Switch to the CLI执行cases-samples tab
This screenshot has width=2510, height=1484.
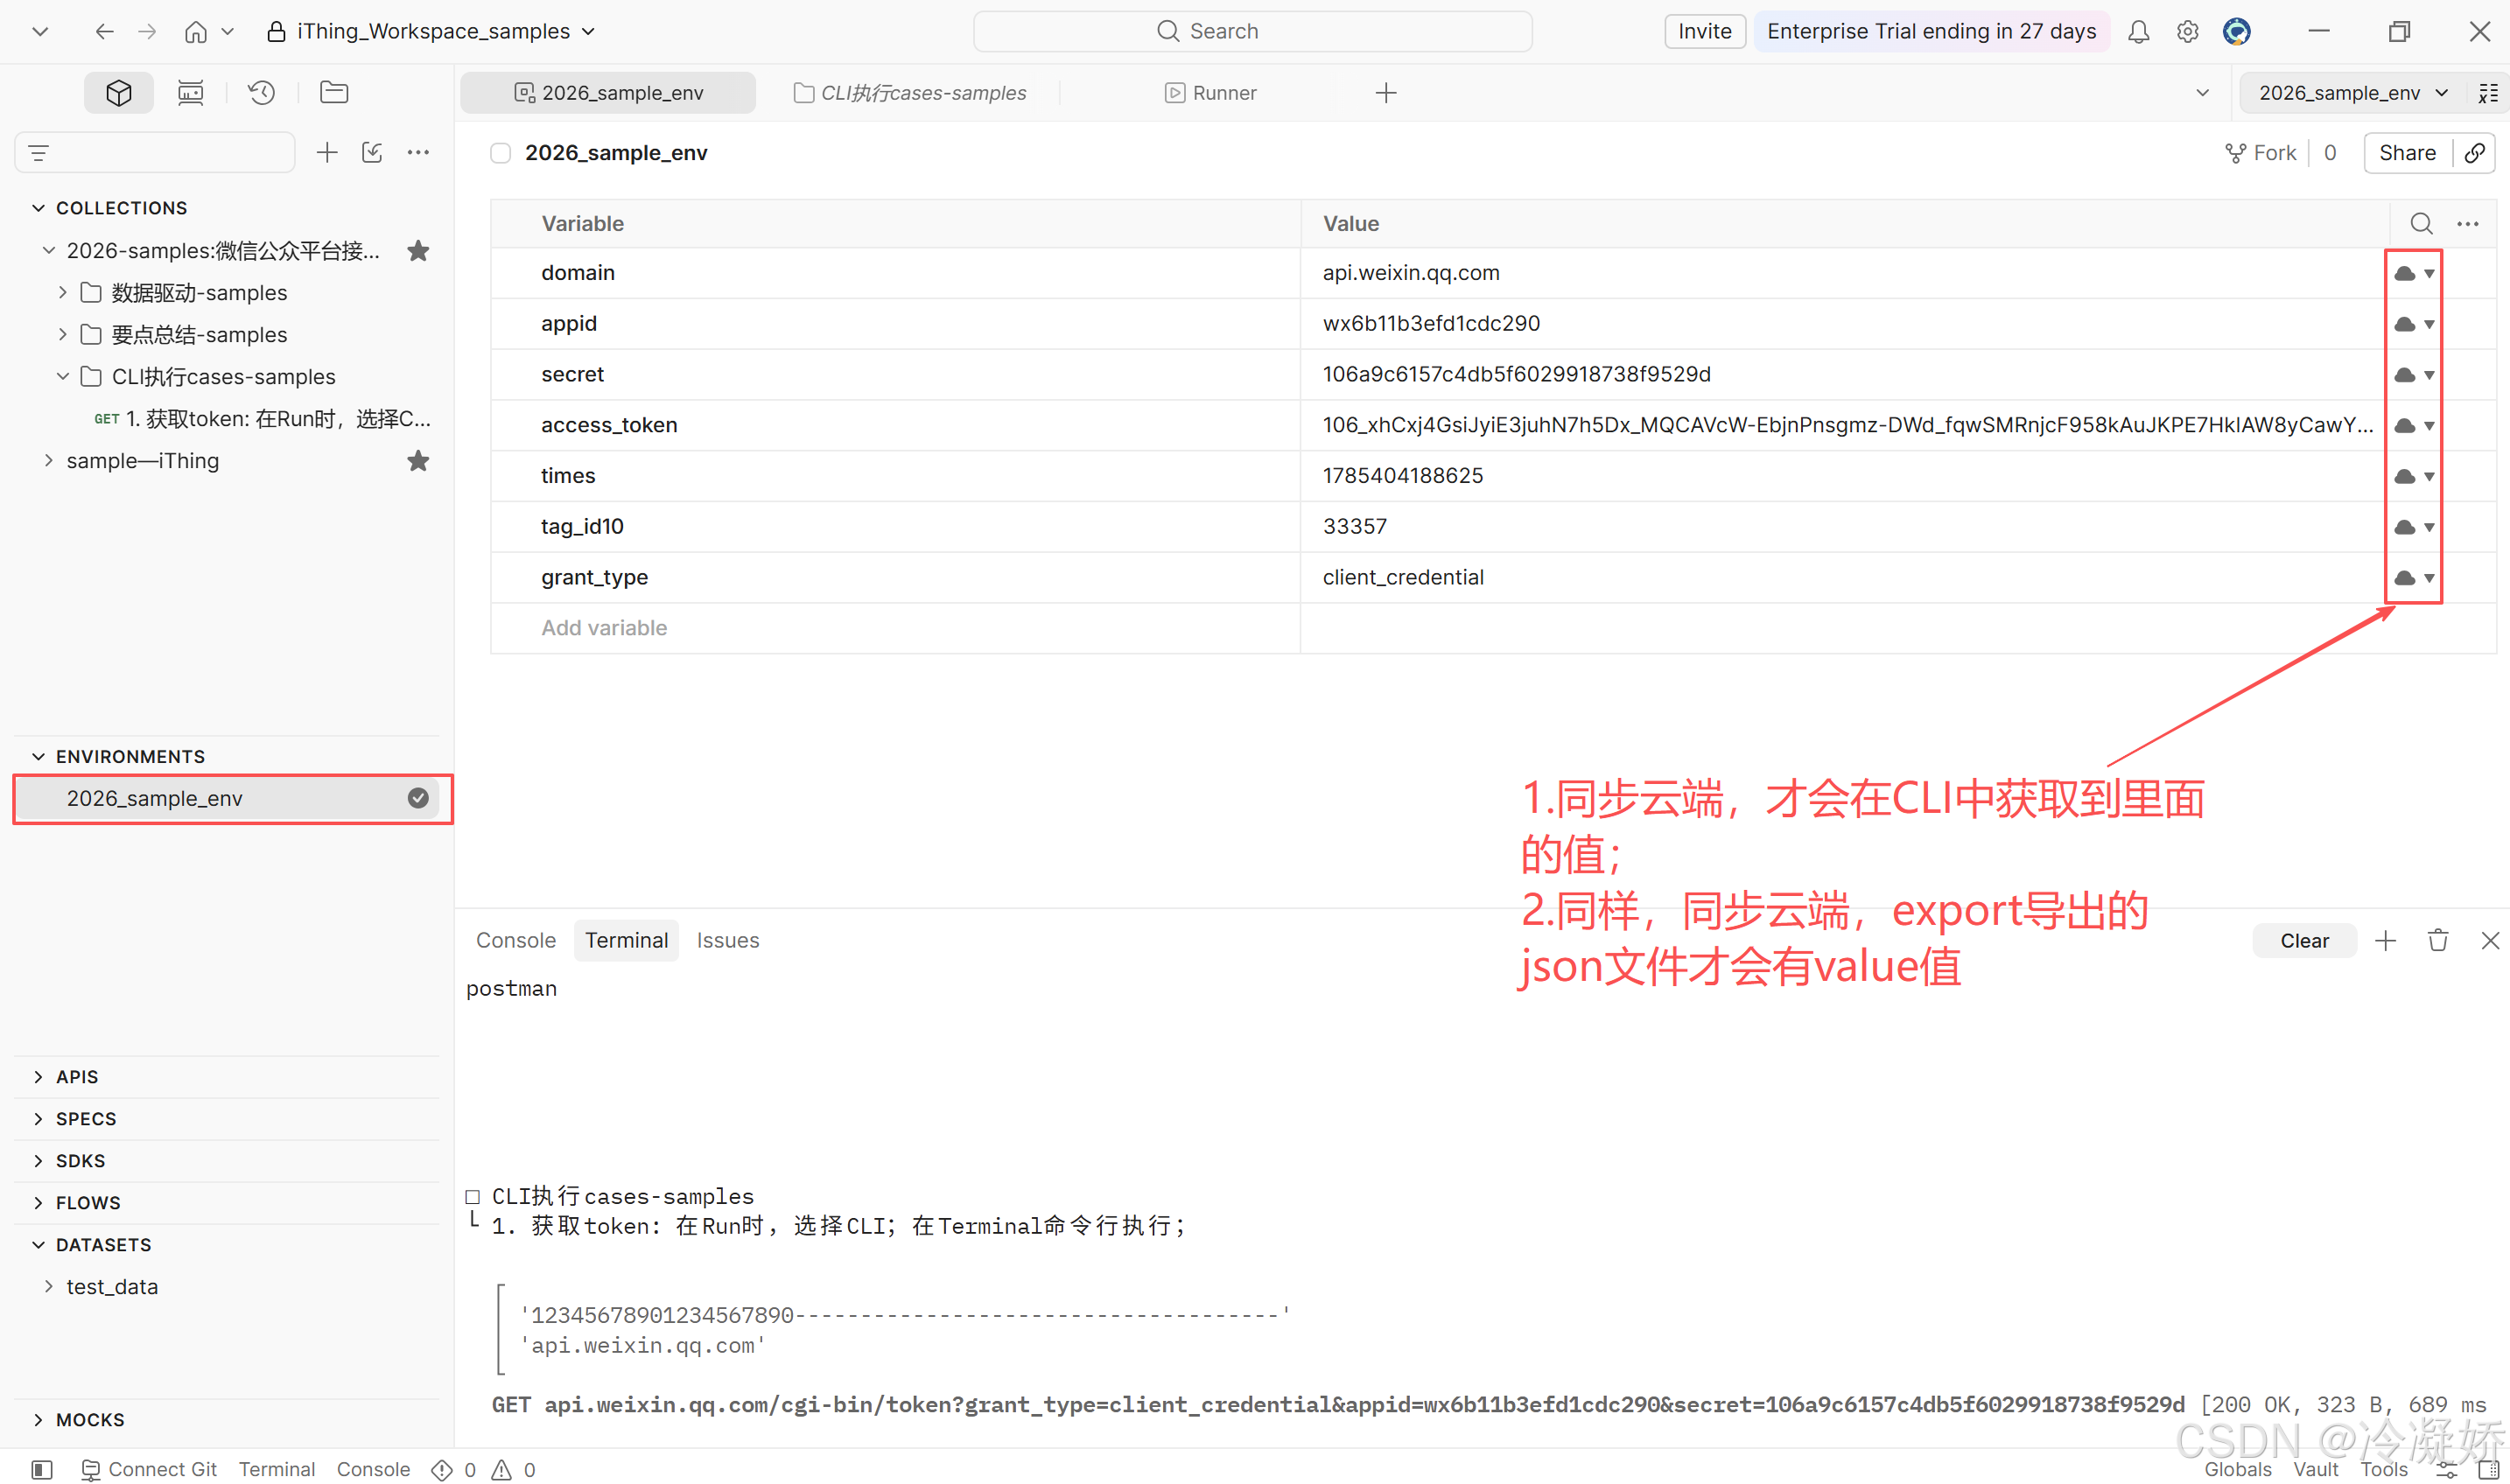coord(910,93)
